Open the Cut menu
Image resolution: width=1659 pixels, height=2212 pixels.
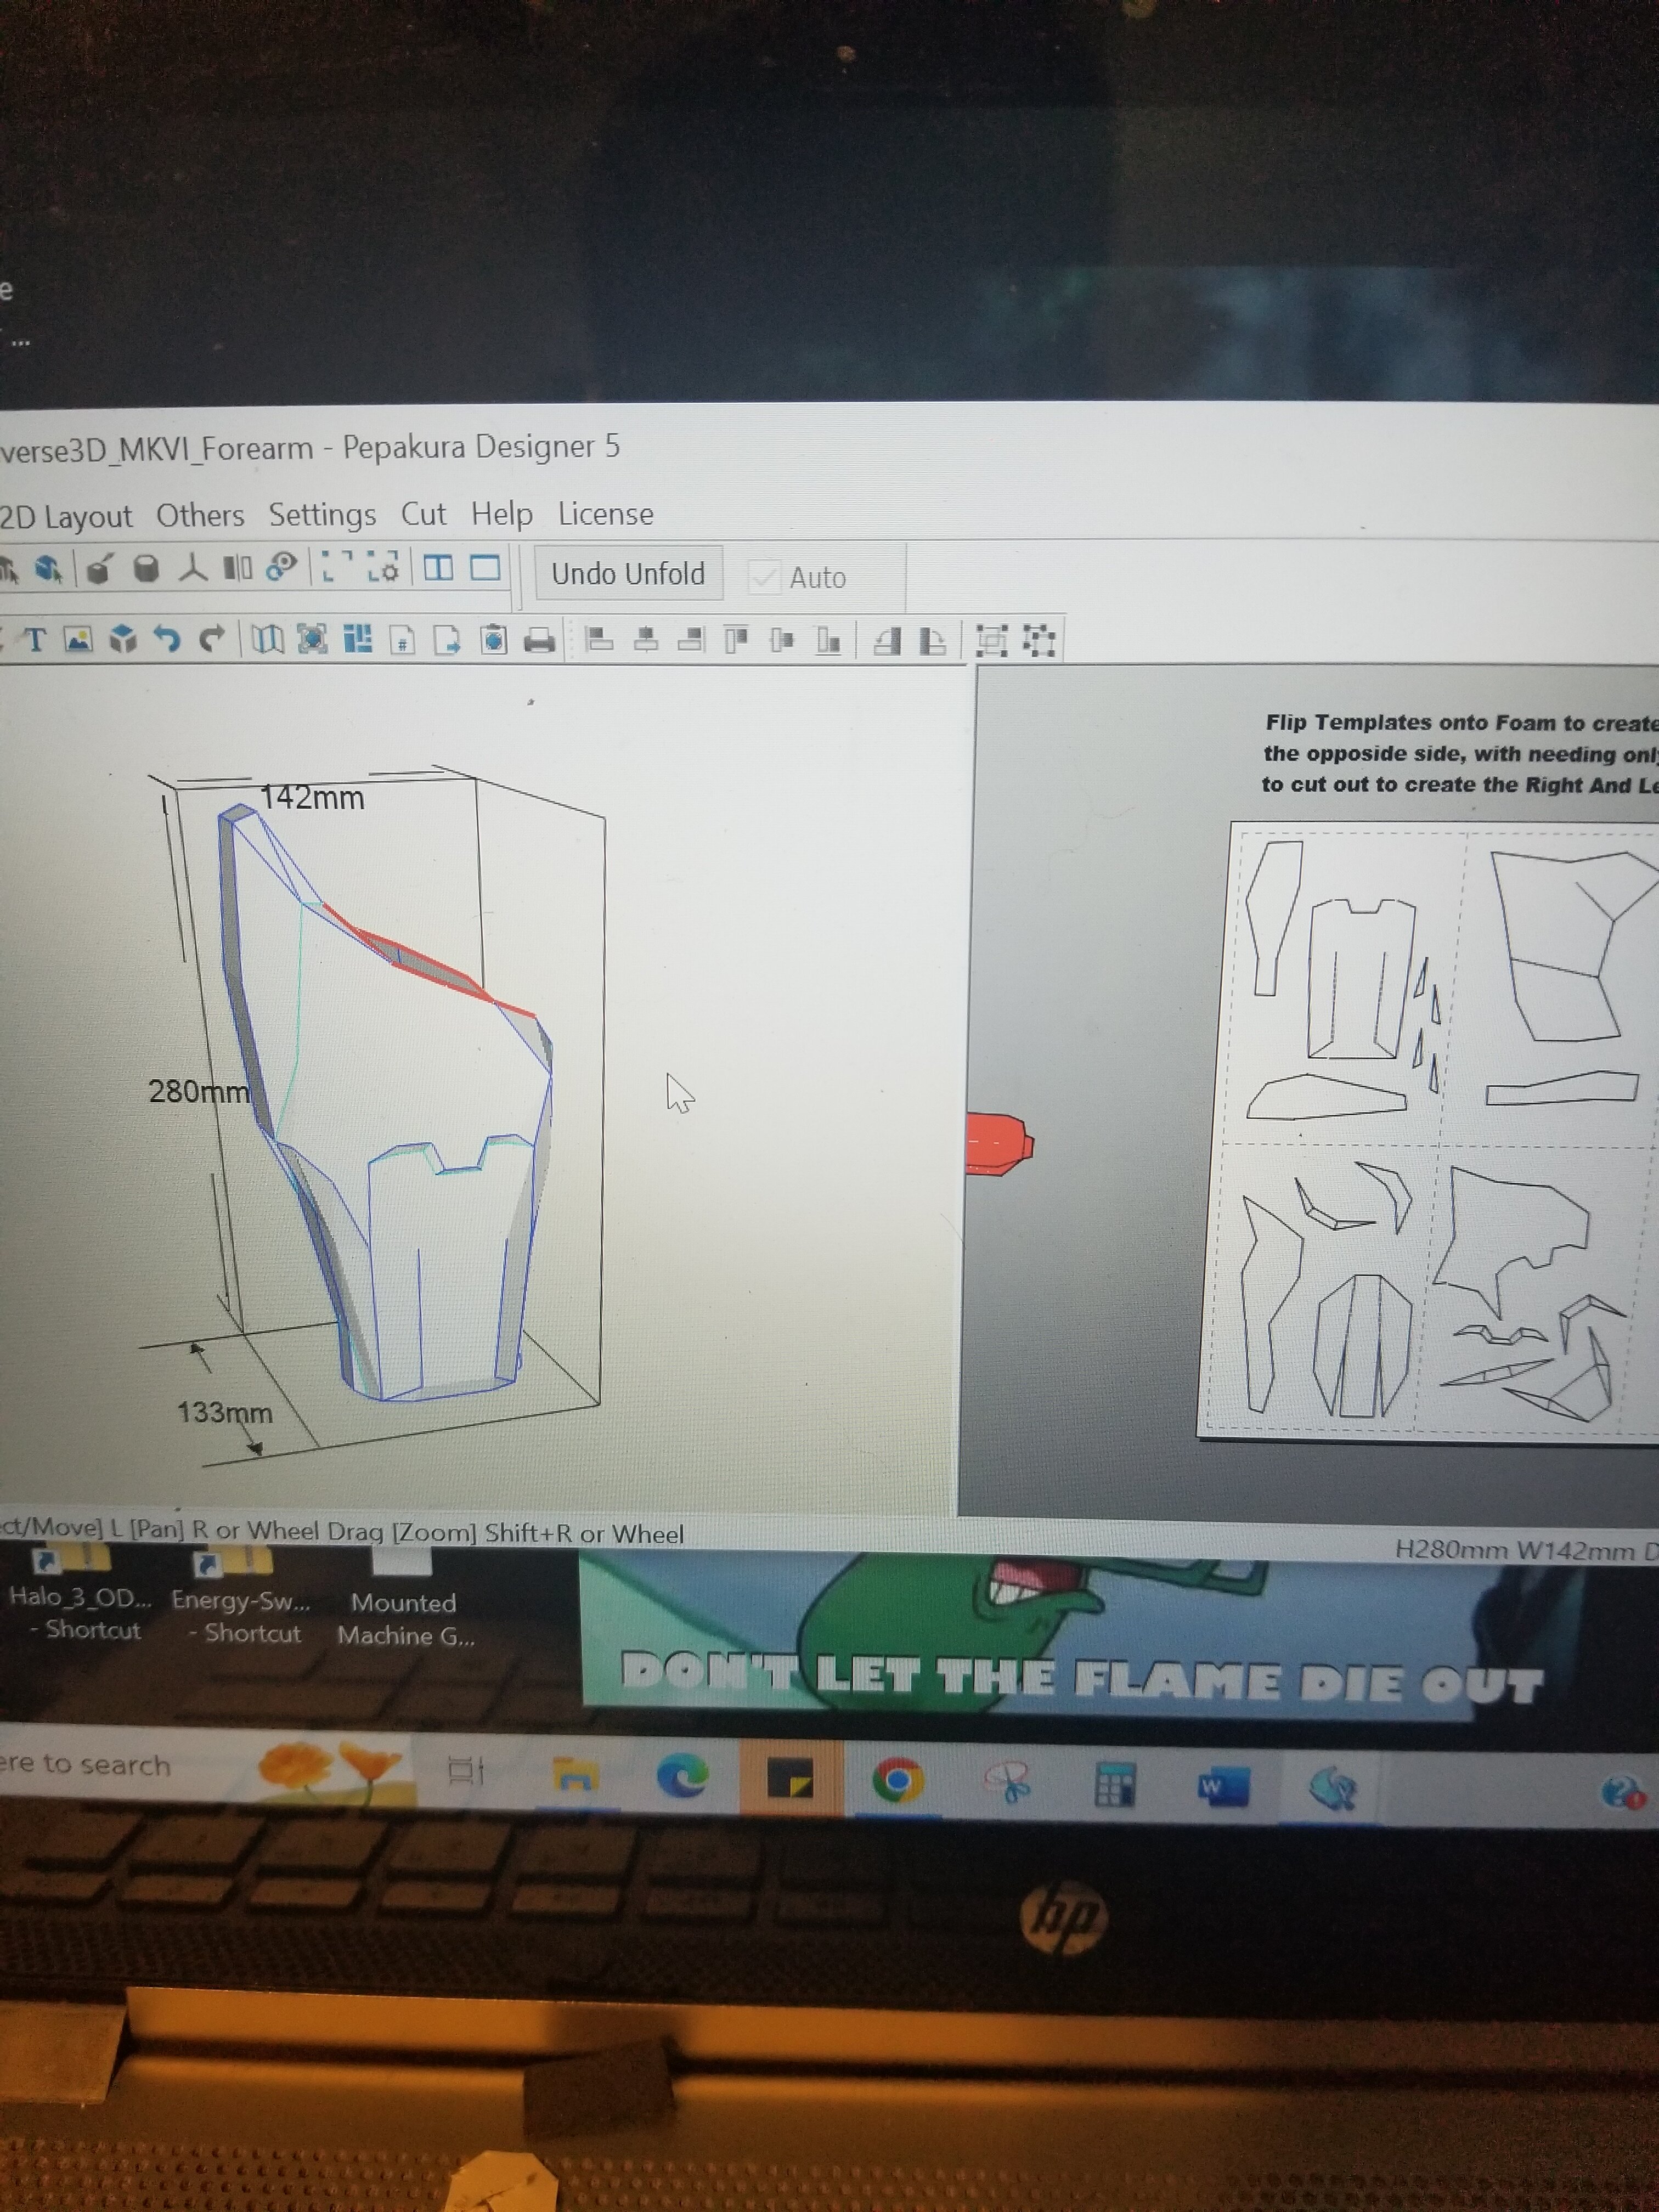pyautogui.click(x=423, y=514)
